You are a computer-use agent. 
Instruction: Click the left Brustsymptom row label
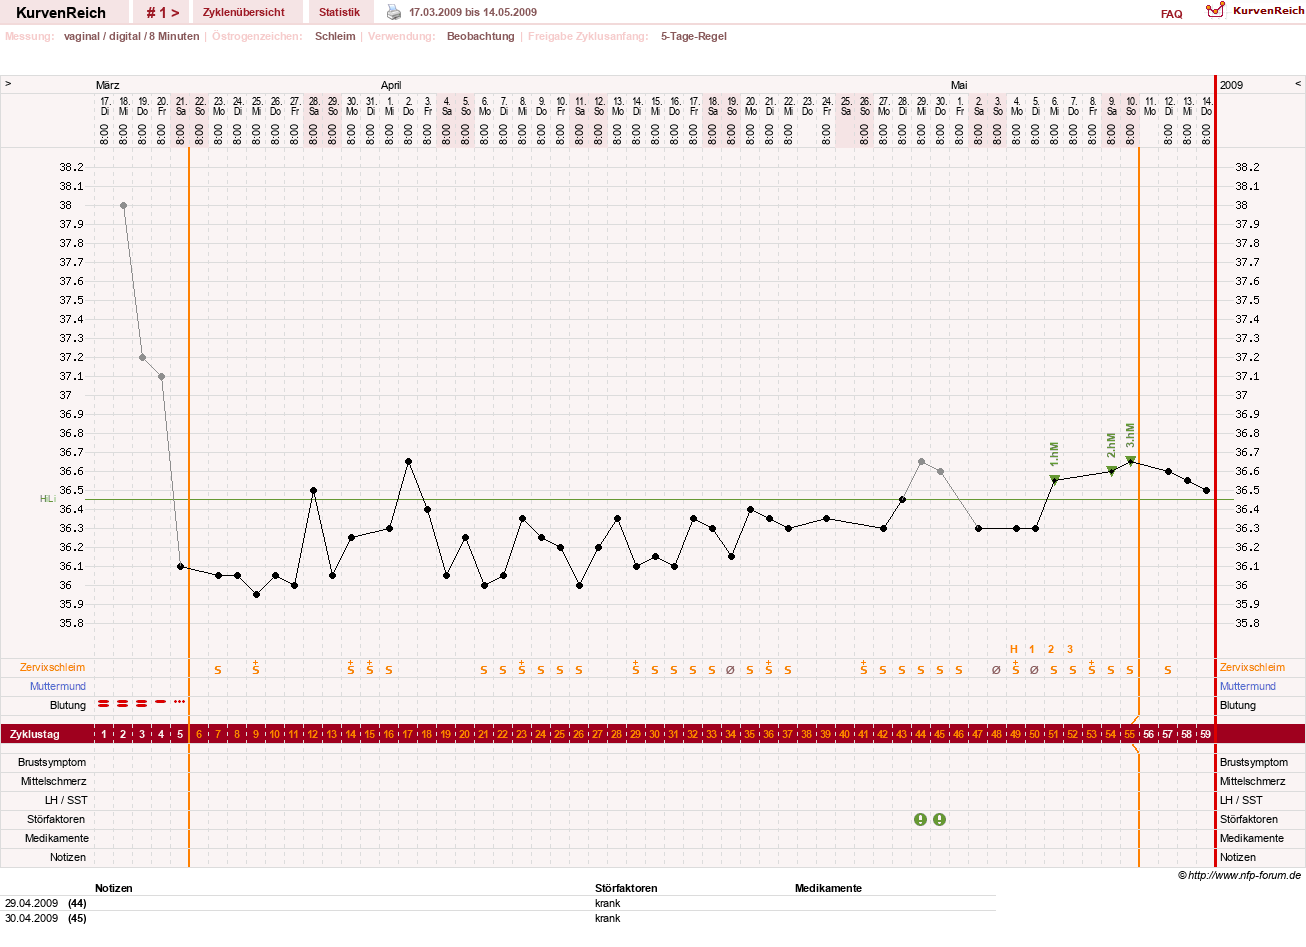point(52,762)
